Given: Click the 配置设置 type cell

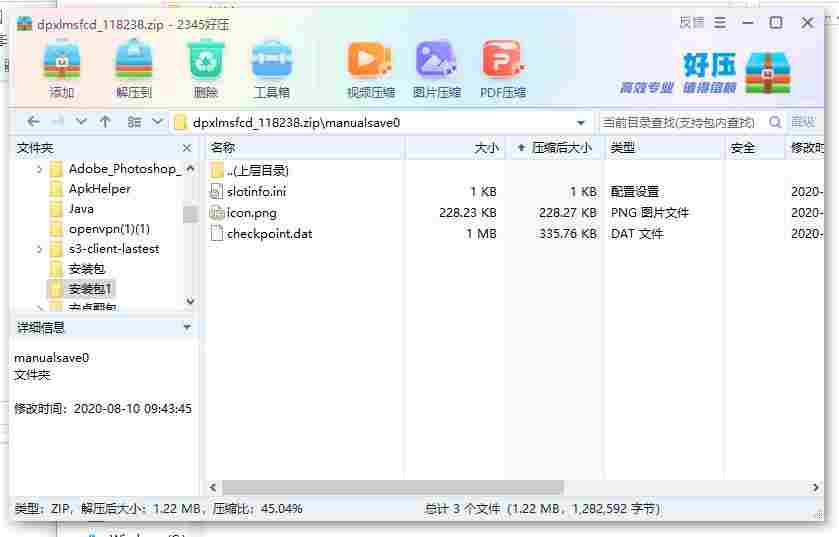Looking at the screenshot, I should tap(635, 191).
